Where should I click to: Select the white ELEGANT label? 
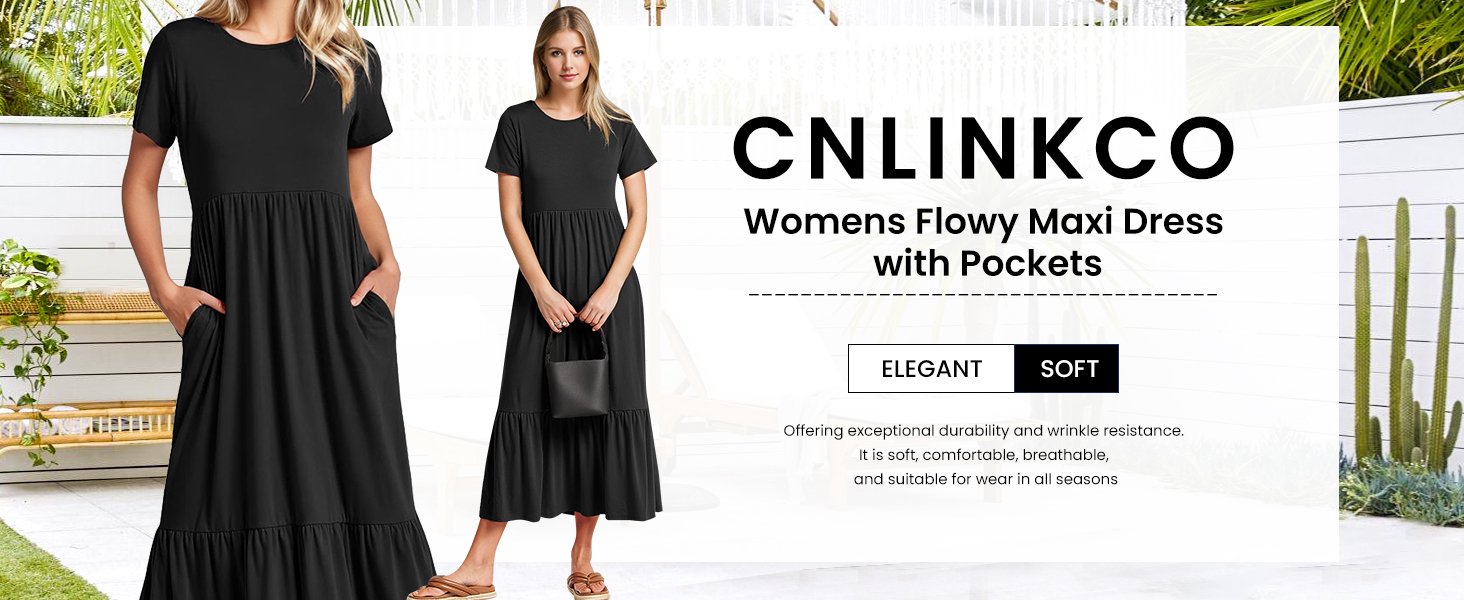click(x=931, y=368)
